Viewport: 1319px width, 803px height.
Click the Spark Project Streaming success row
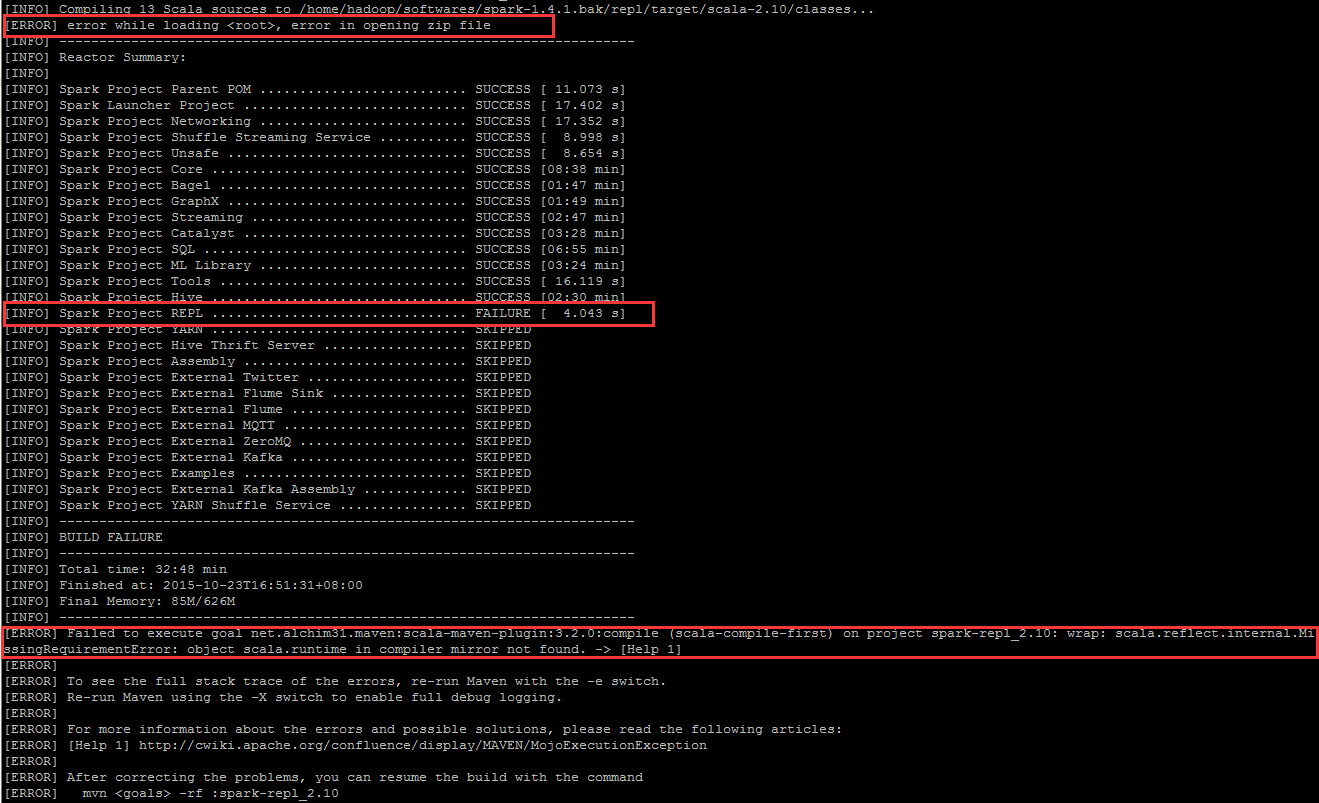pos(315,217)
